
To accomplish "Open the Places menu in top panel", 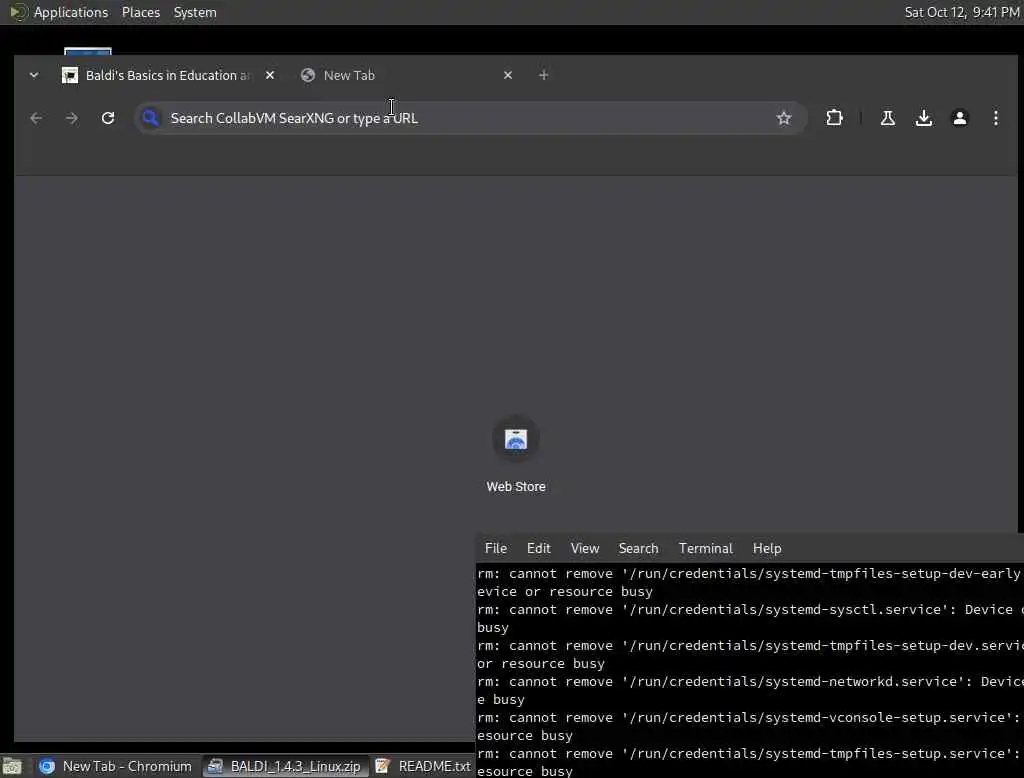I will [x=141, y=12].
